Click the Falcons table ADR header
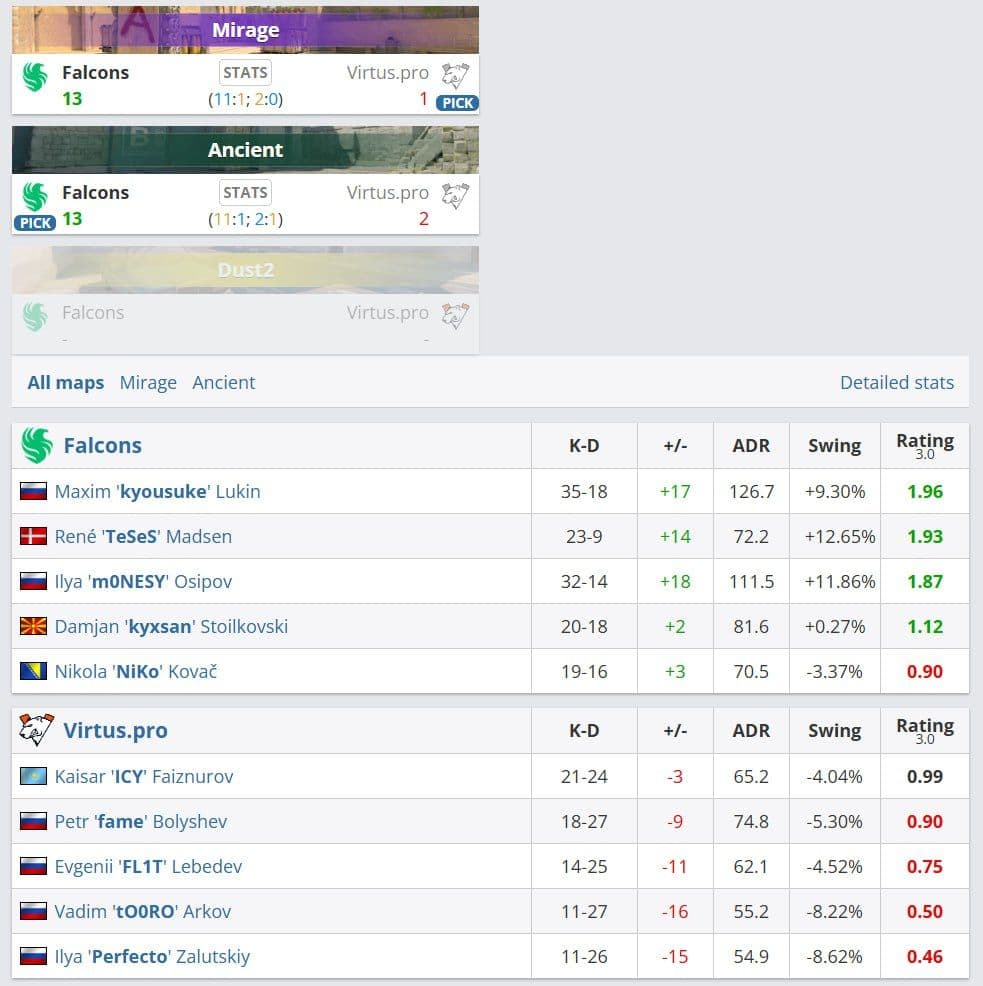 click(751, 445)
